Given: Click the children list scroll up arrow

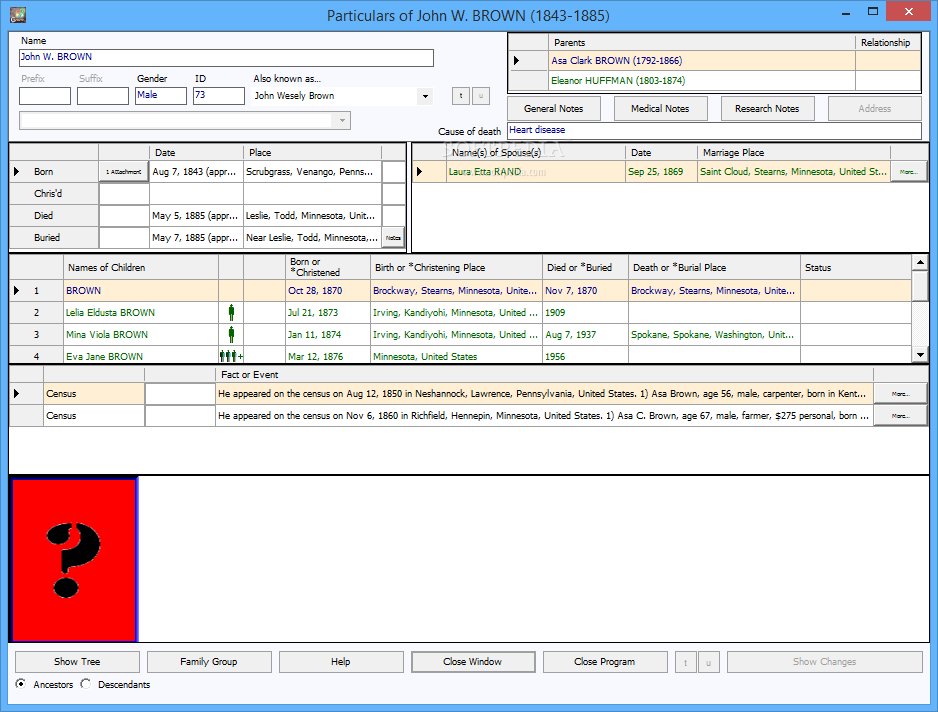Looking at the screenshot, I should (x=920, y=262).
